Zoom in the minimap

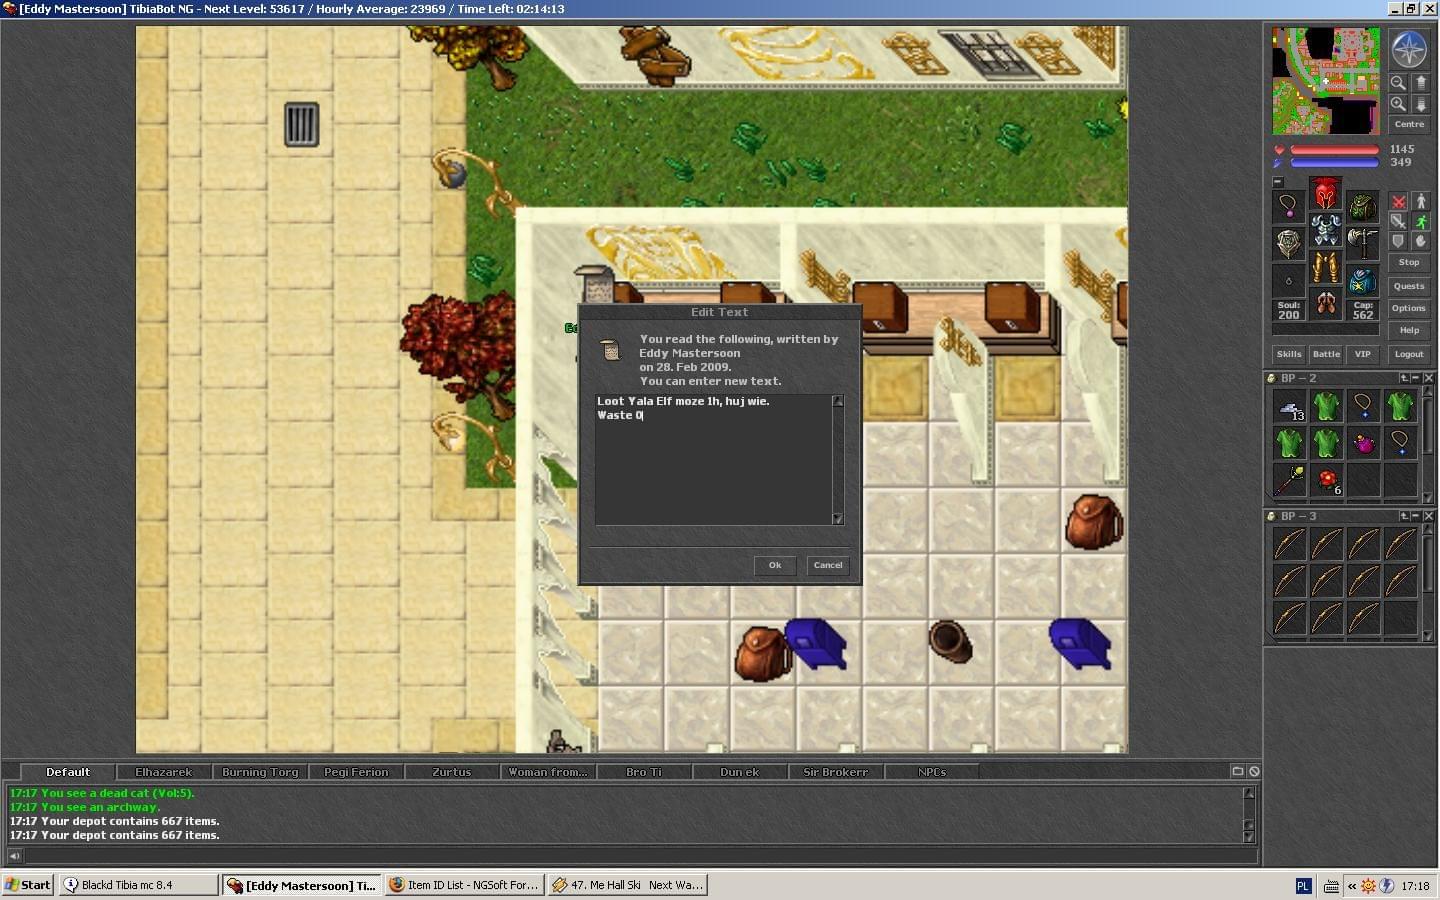1398,104
